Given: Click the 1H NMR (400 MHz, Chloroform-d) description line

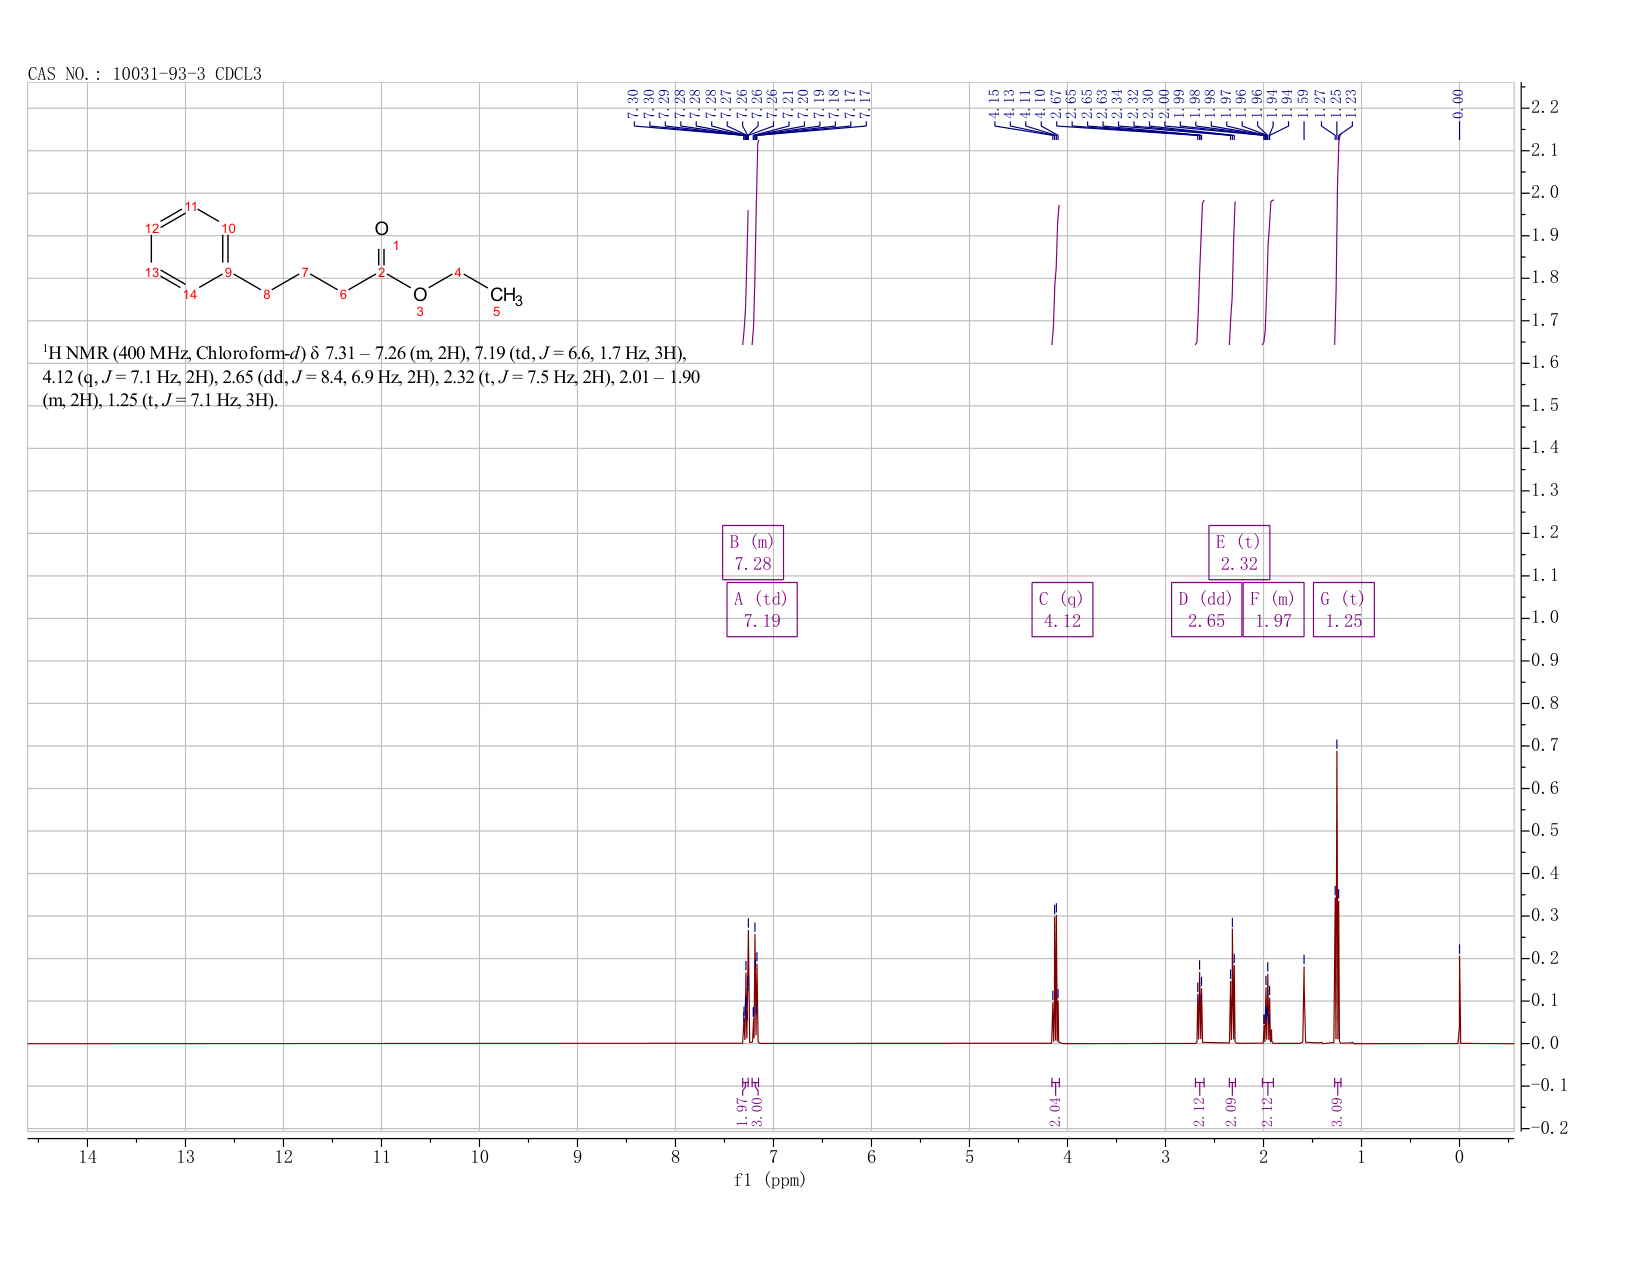Looking at the screenshot, I should click(365, 353).
